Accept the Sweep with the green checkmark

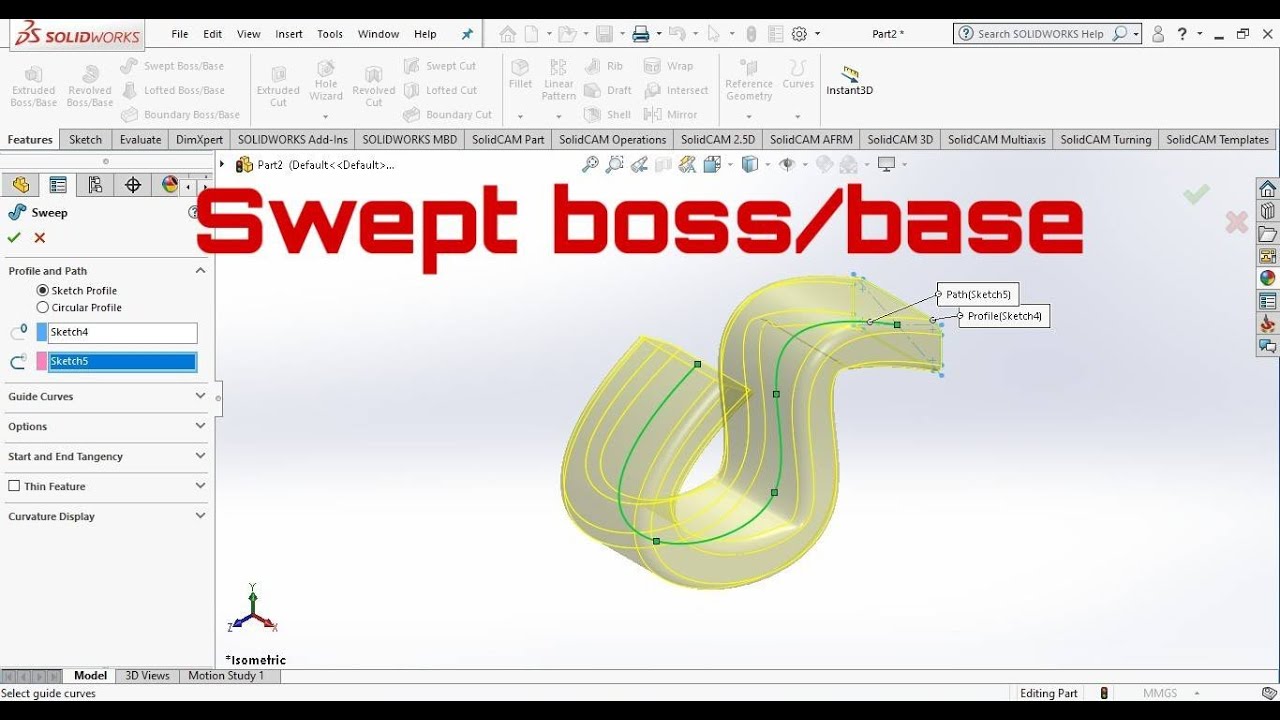(x=14, y=238)
